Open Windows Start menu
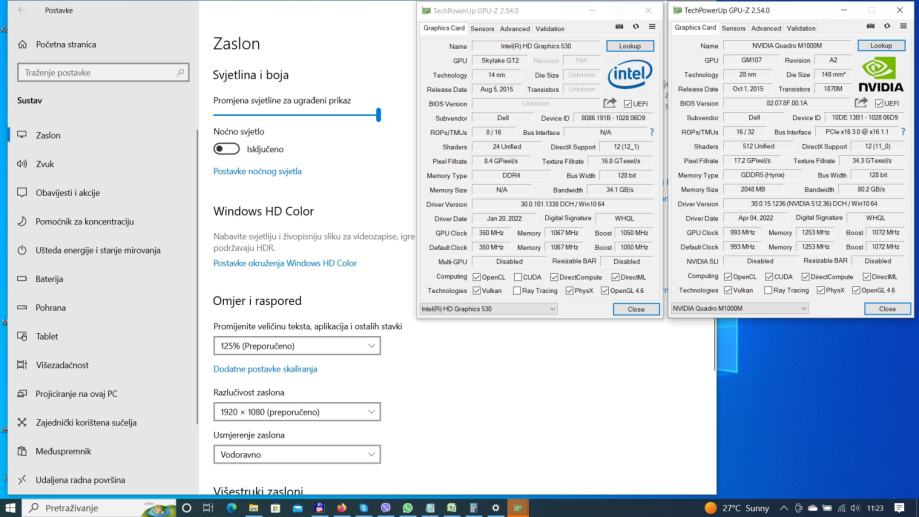 [11, 508]
